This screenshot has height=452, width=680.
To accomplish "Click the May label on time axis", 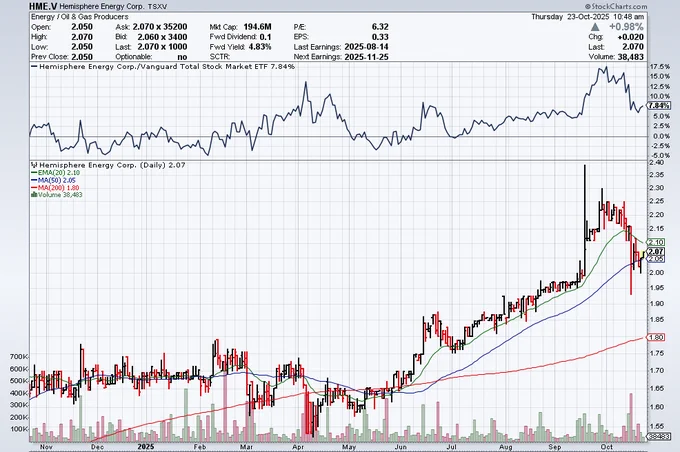I will (349, 447).
